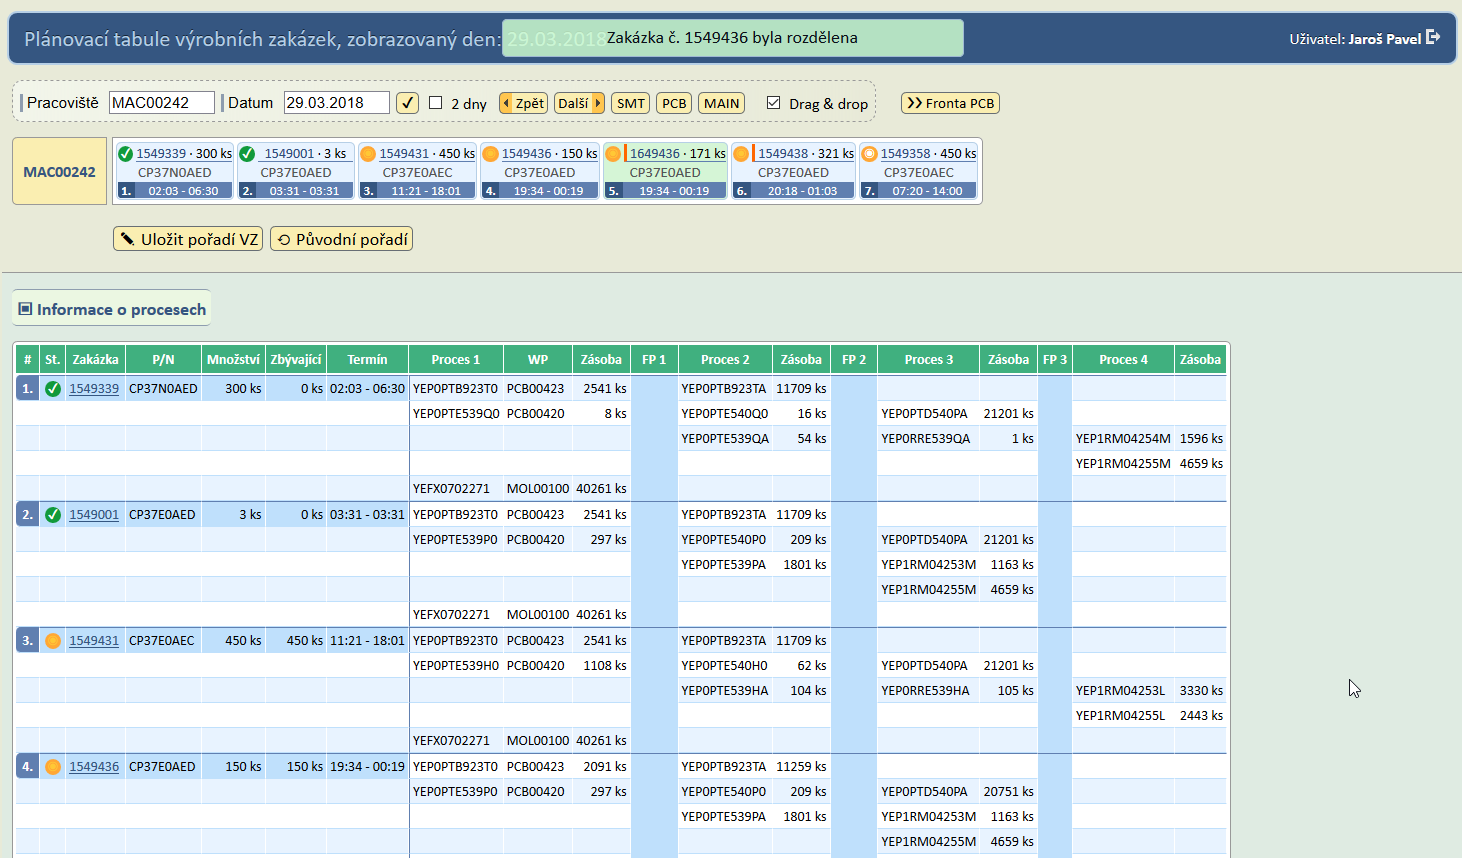Enable the 2 dny checkbox
Image resolution: width=1462 pixels, height=858 pixels.
[x=436, y=103]
